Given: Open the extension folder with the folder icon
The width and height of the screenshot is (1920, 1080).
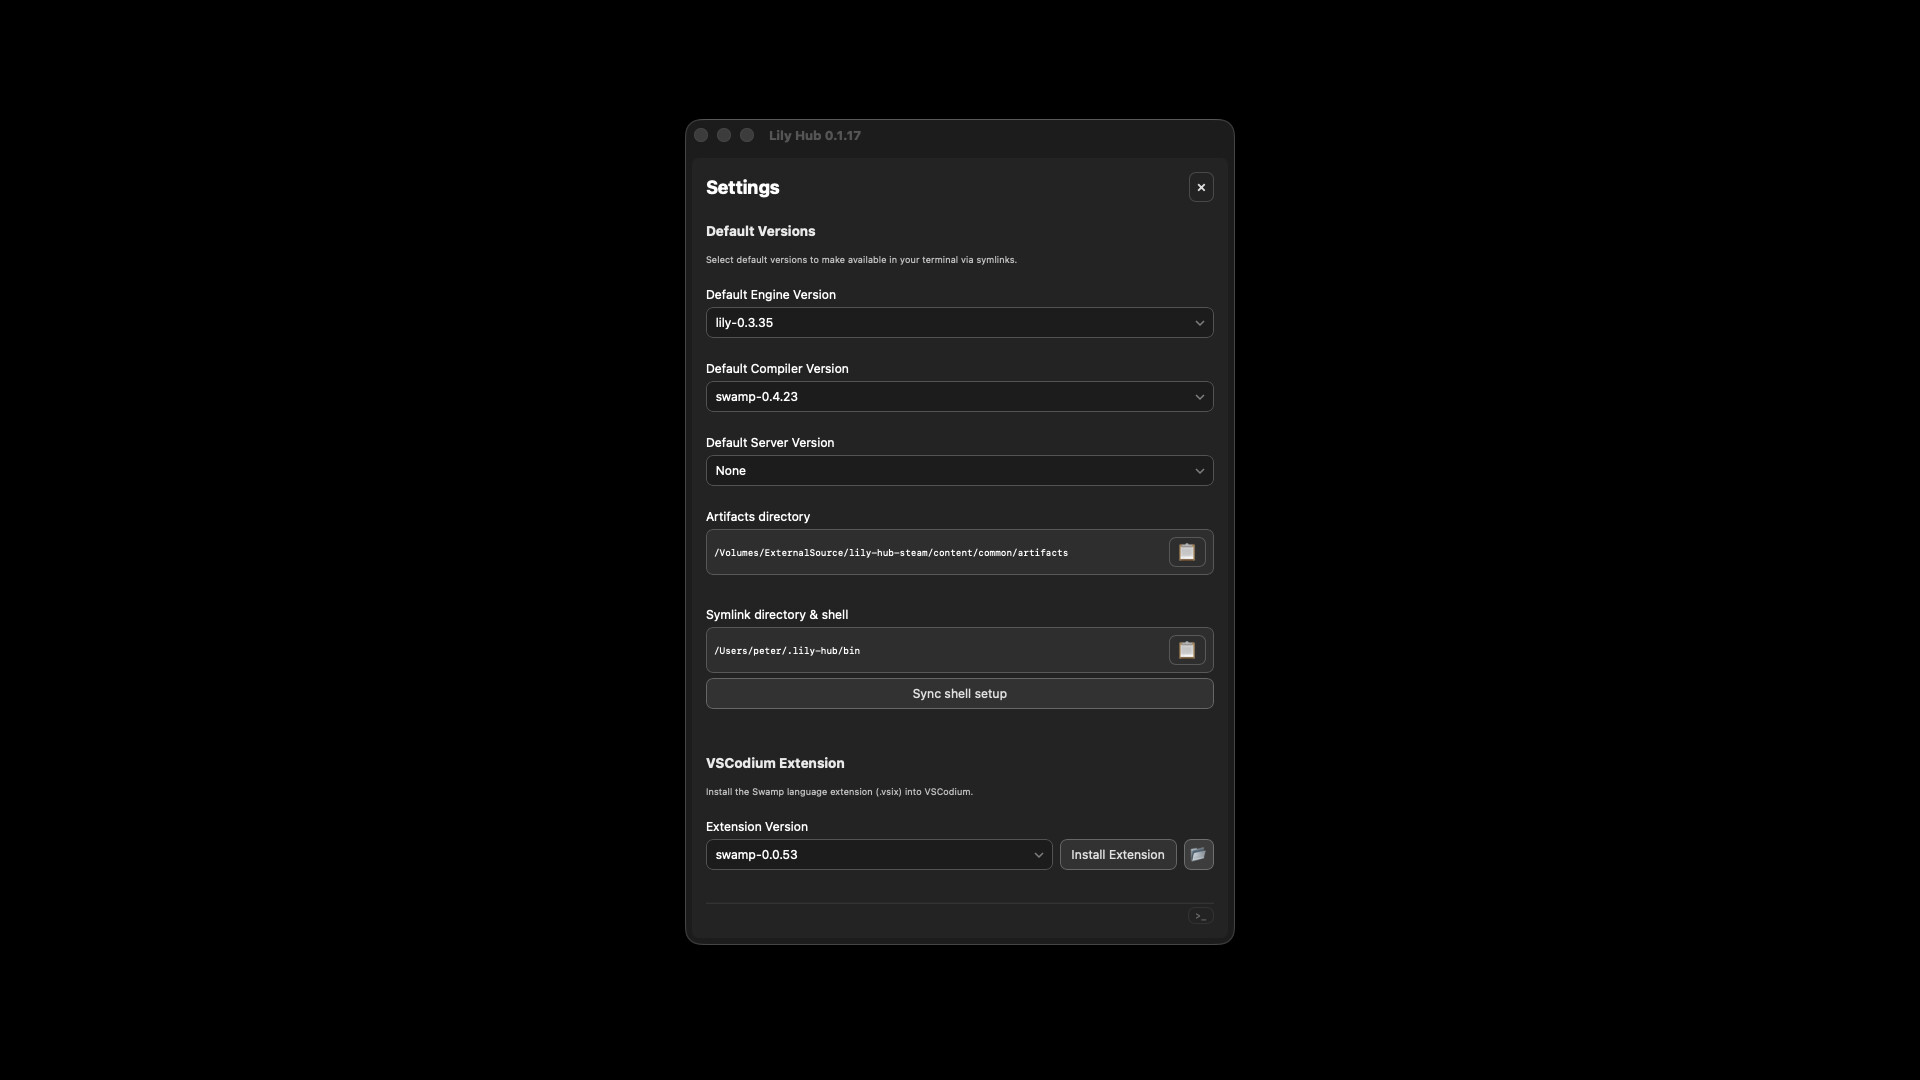Looking at the screenshot, I should pos(1198,855).
